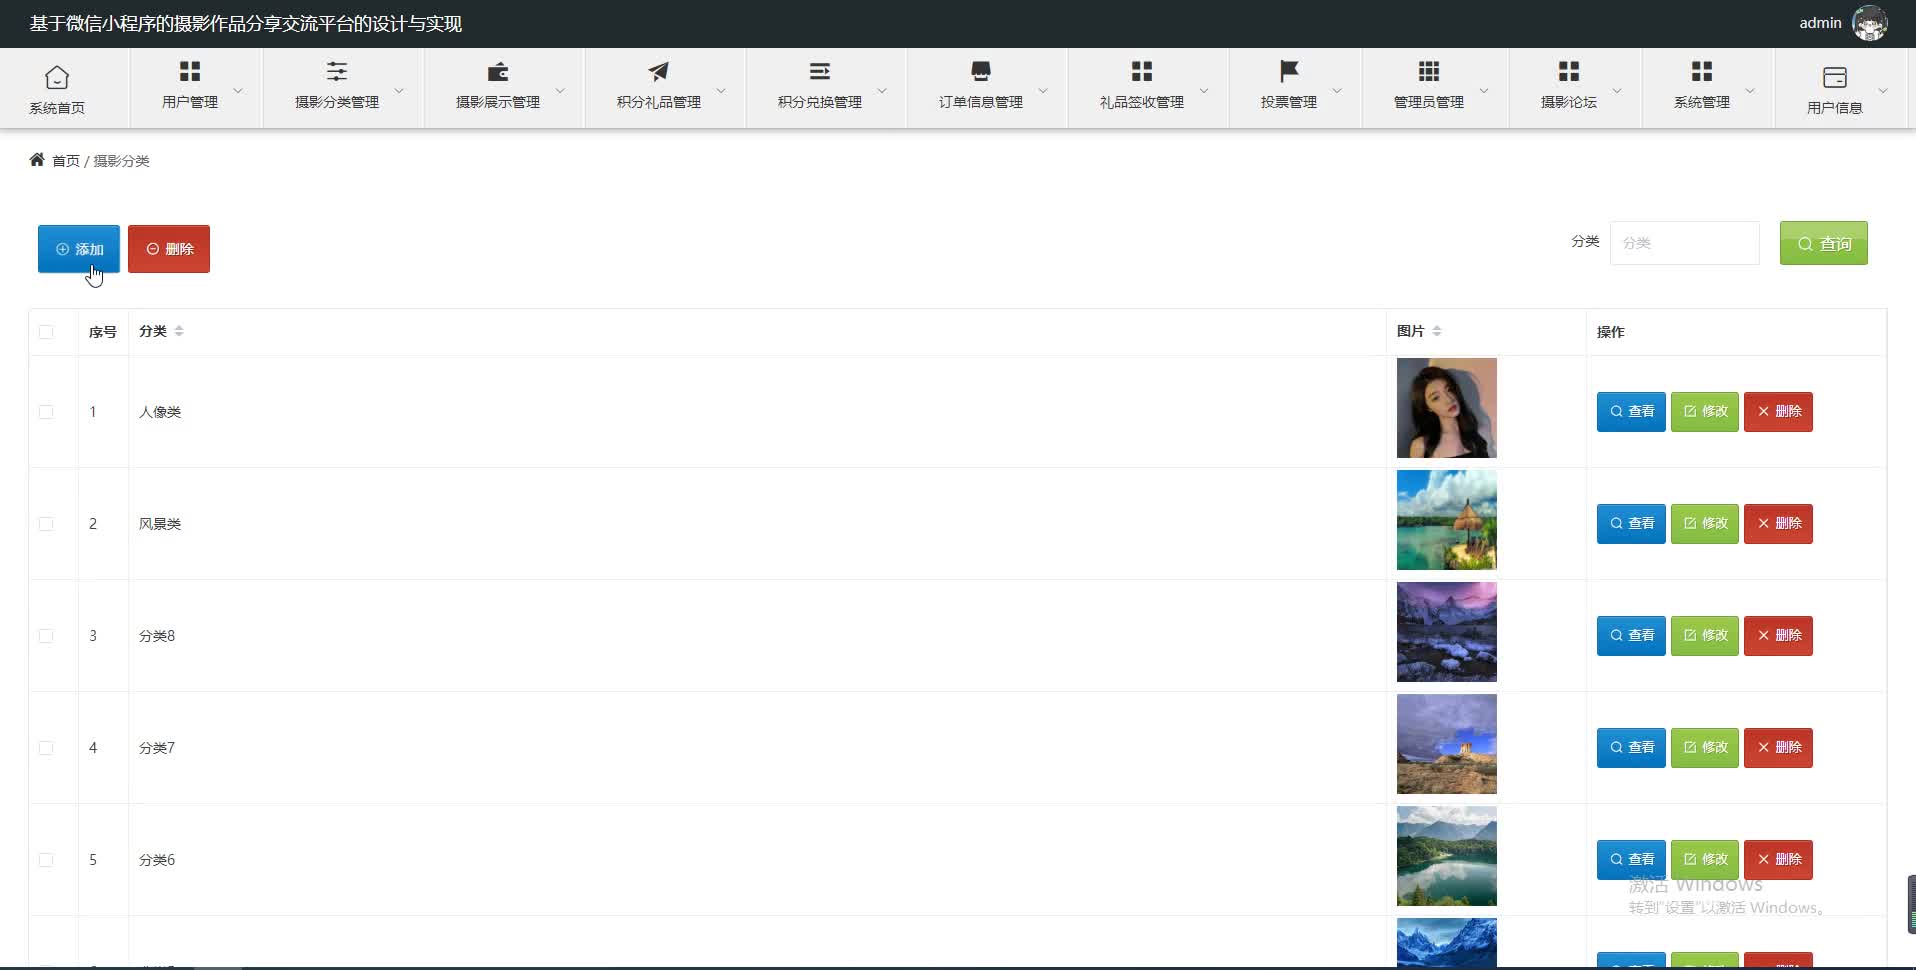Click the 用户信息 card icon
The width and height of the screenshot is (1916, 970).
tap(1835, 77)
